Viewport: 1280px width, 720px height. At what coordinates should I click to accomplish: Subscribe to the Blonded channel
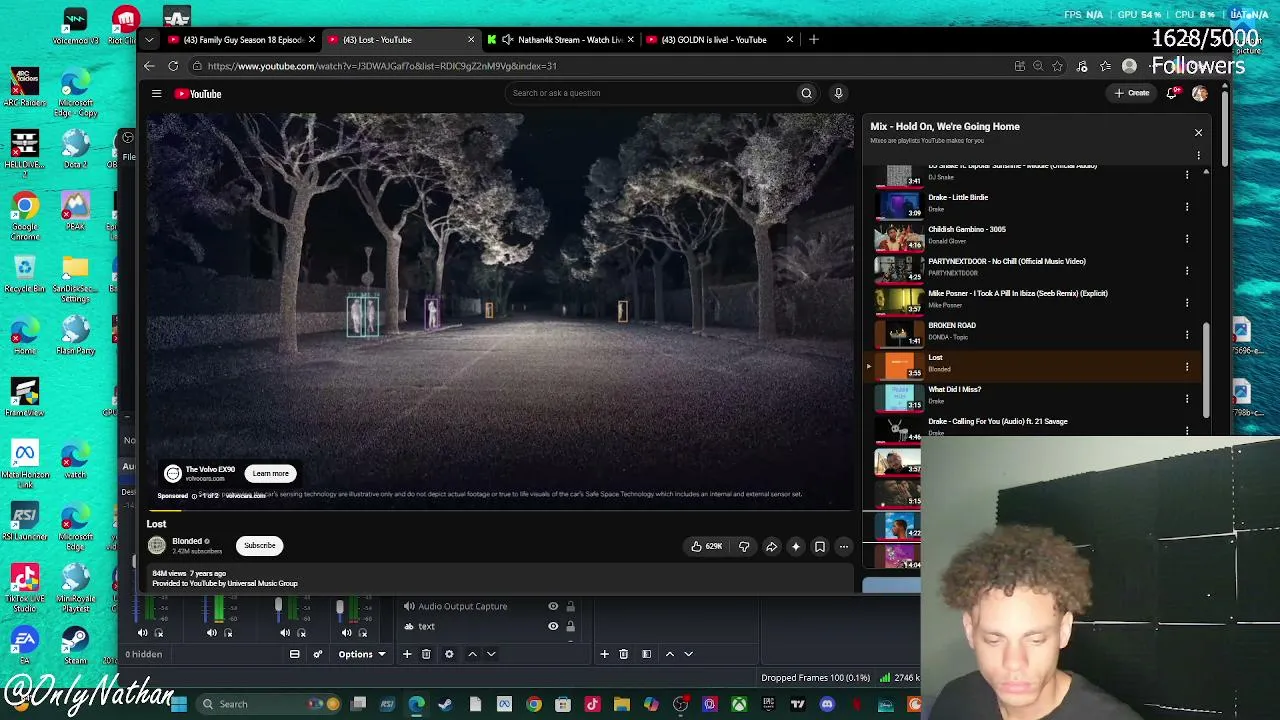(259, 546)
